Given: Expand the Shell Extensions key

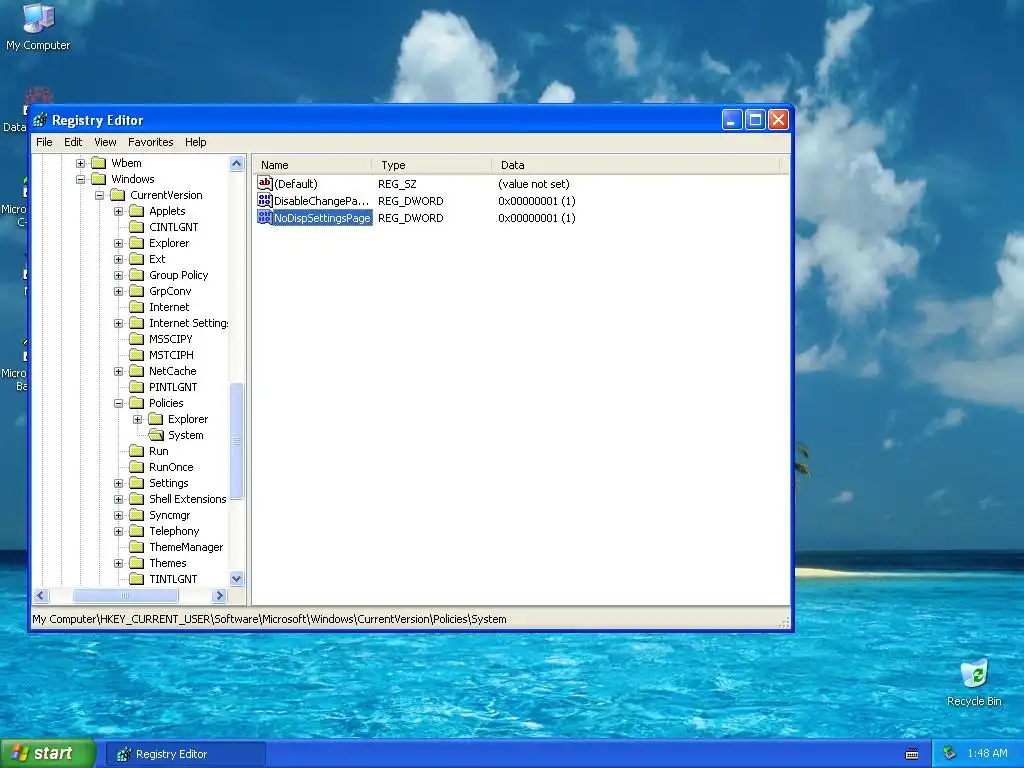Looking at the screenshot, I should pos(118,499).
